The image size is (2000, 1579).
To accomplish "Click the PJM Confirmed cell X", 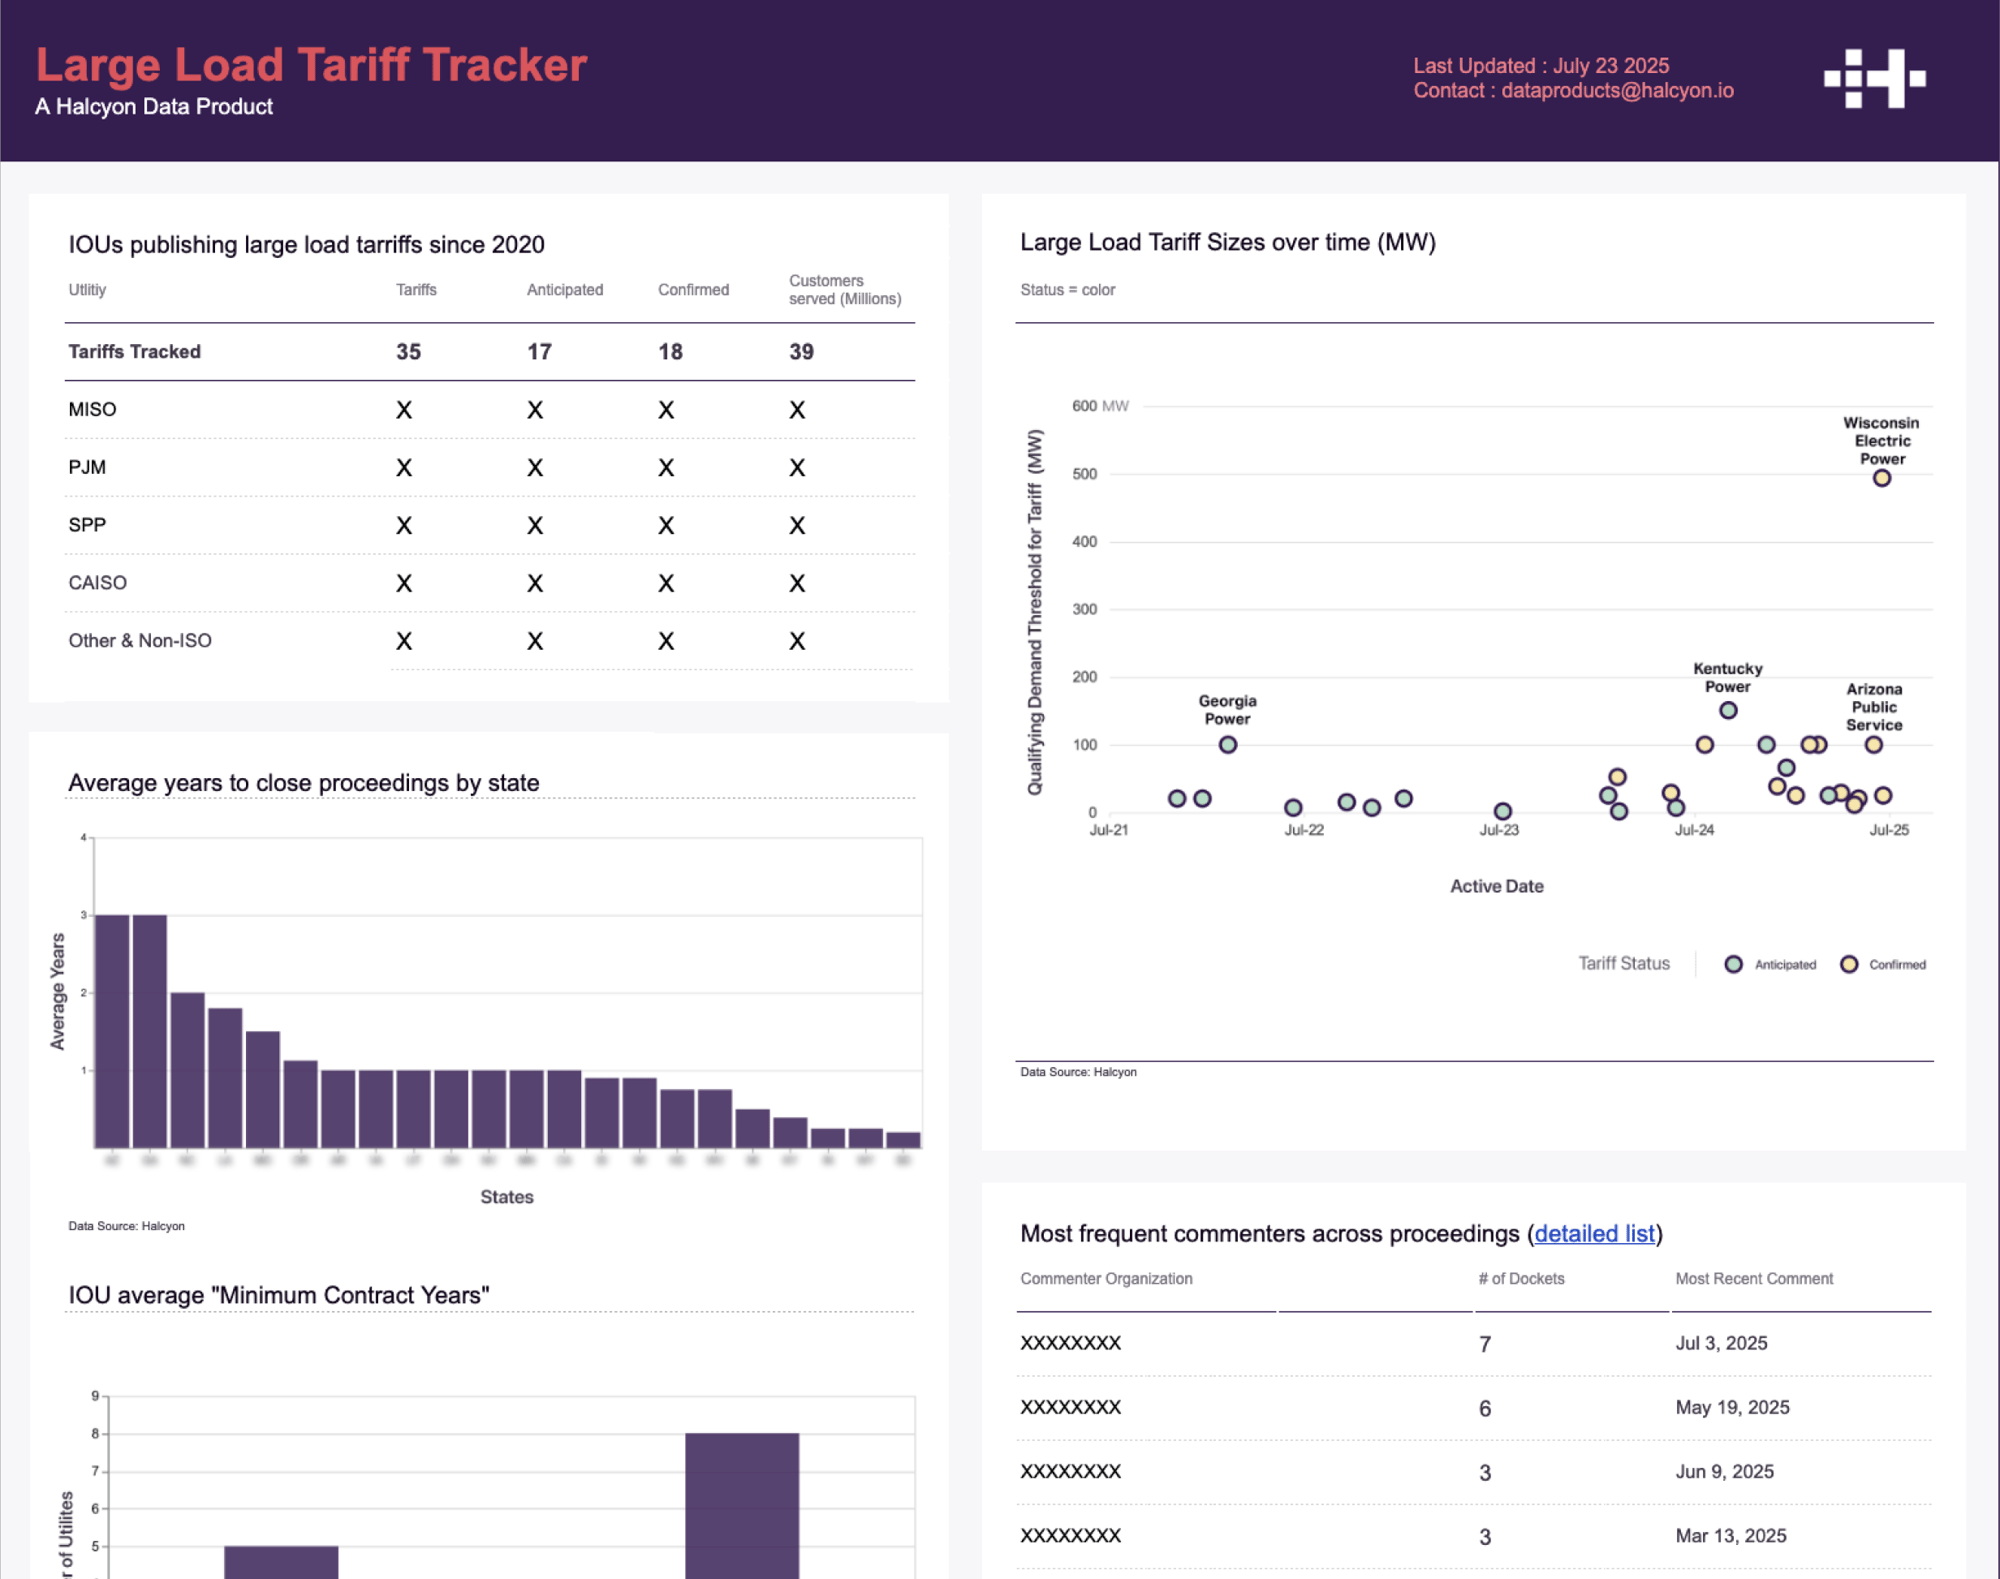I will click(x=666, y=468).
